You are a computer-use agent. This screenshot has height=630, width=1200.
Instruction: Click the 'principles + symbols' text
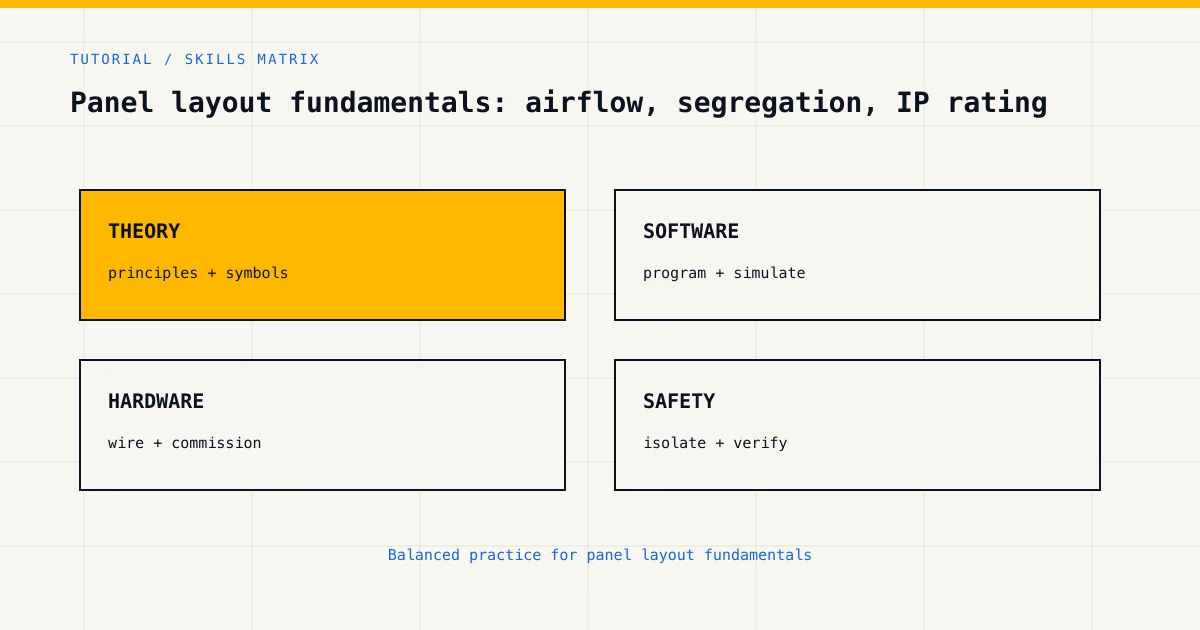point(198,273)
